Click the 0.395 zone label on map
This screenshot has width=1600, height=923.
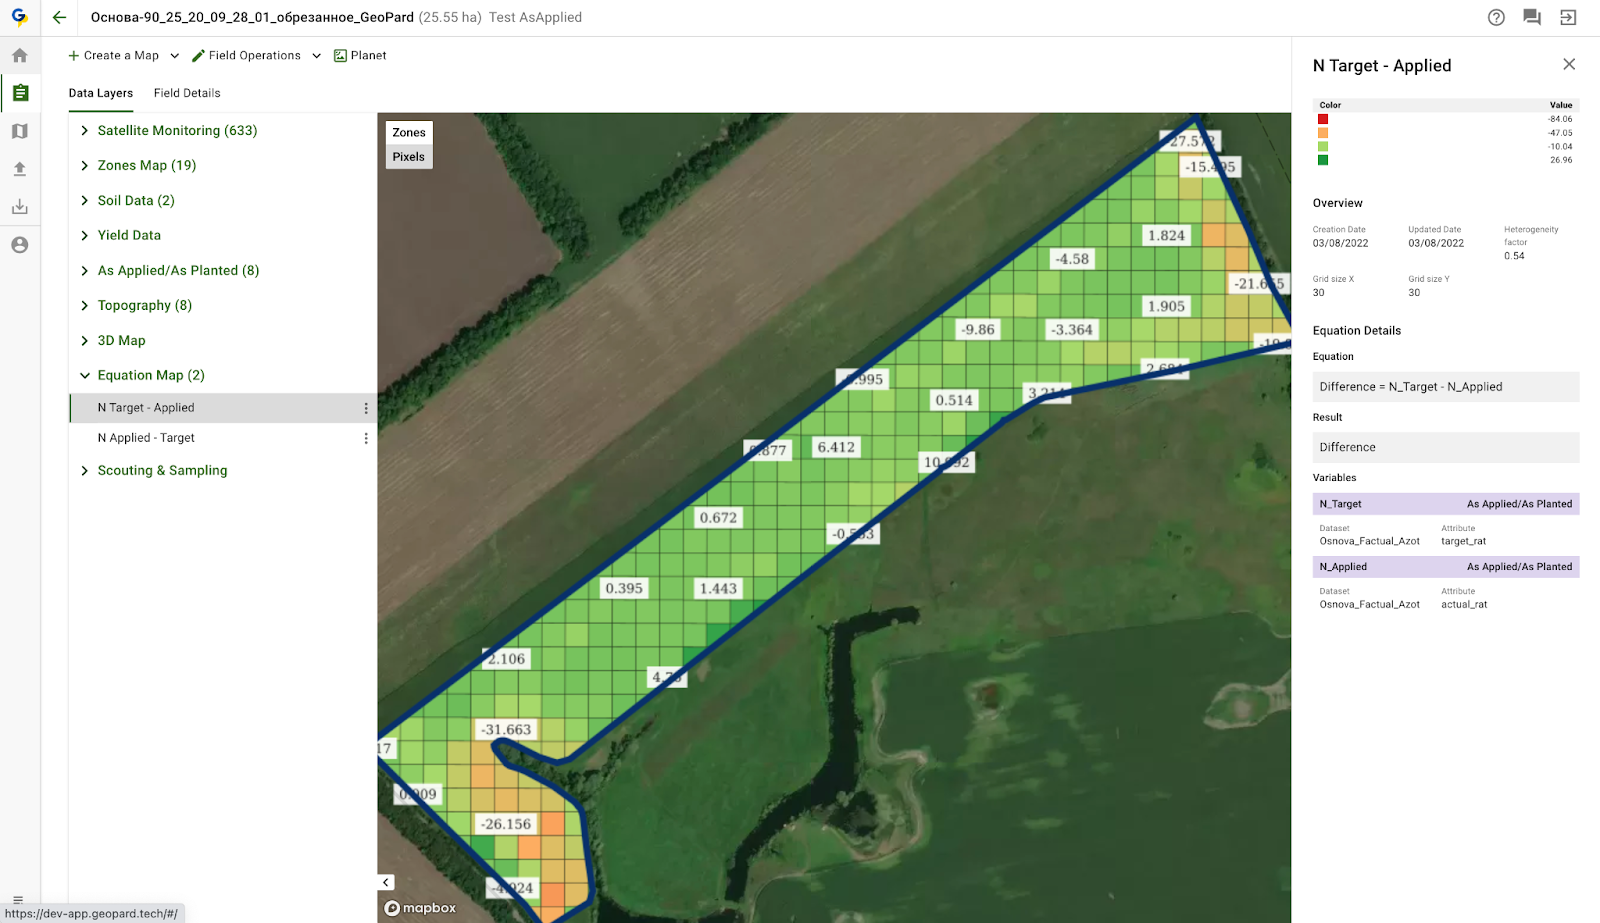coord(624,588)
